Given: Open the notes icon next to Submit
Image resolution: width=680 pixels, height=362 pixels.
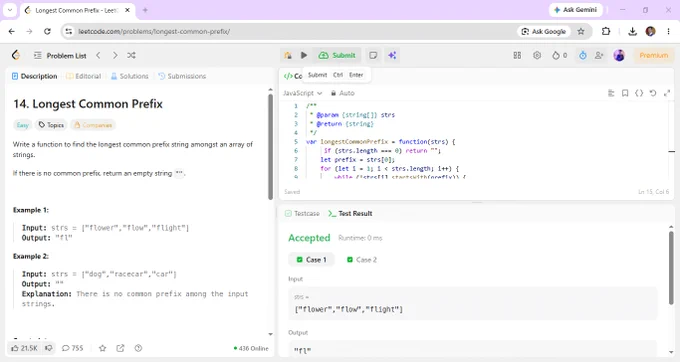Looking at the screenshot, I should (373, 55).
